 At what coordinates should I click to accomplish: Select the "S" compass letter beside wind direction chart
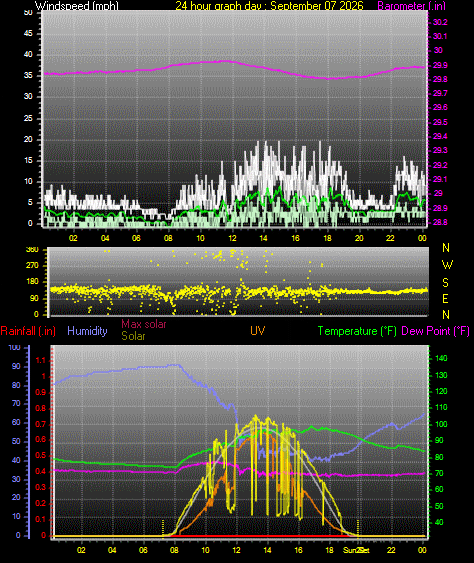445,283
